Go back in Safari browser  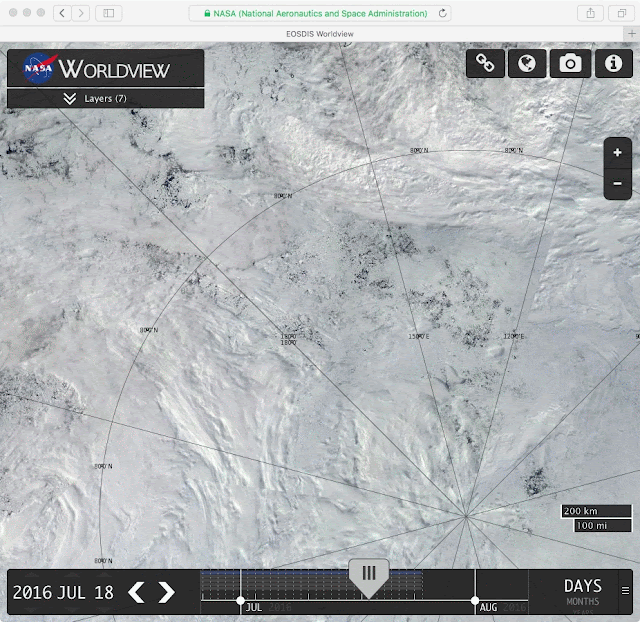tap(62, 13)
